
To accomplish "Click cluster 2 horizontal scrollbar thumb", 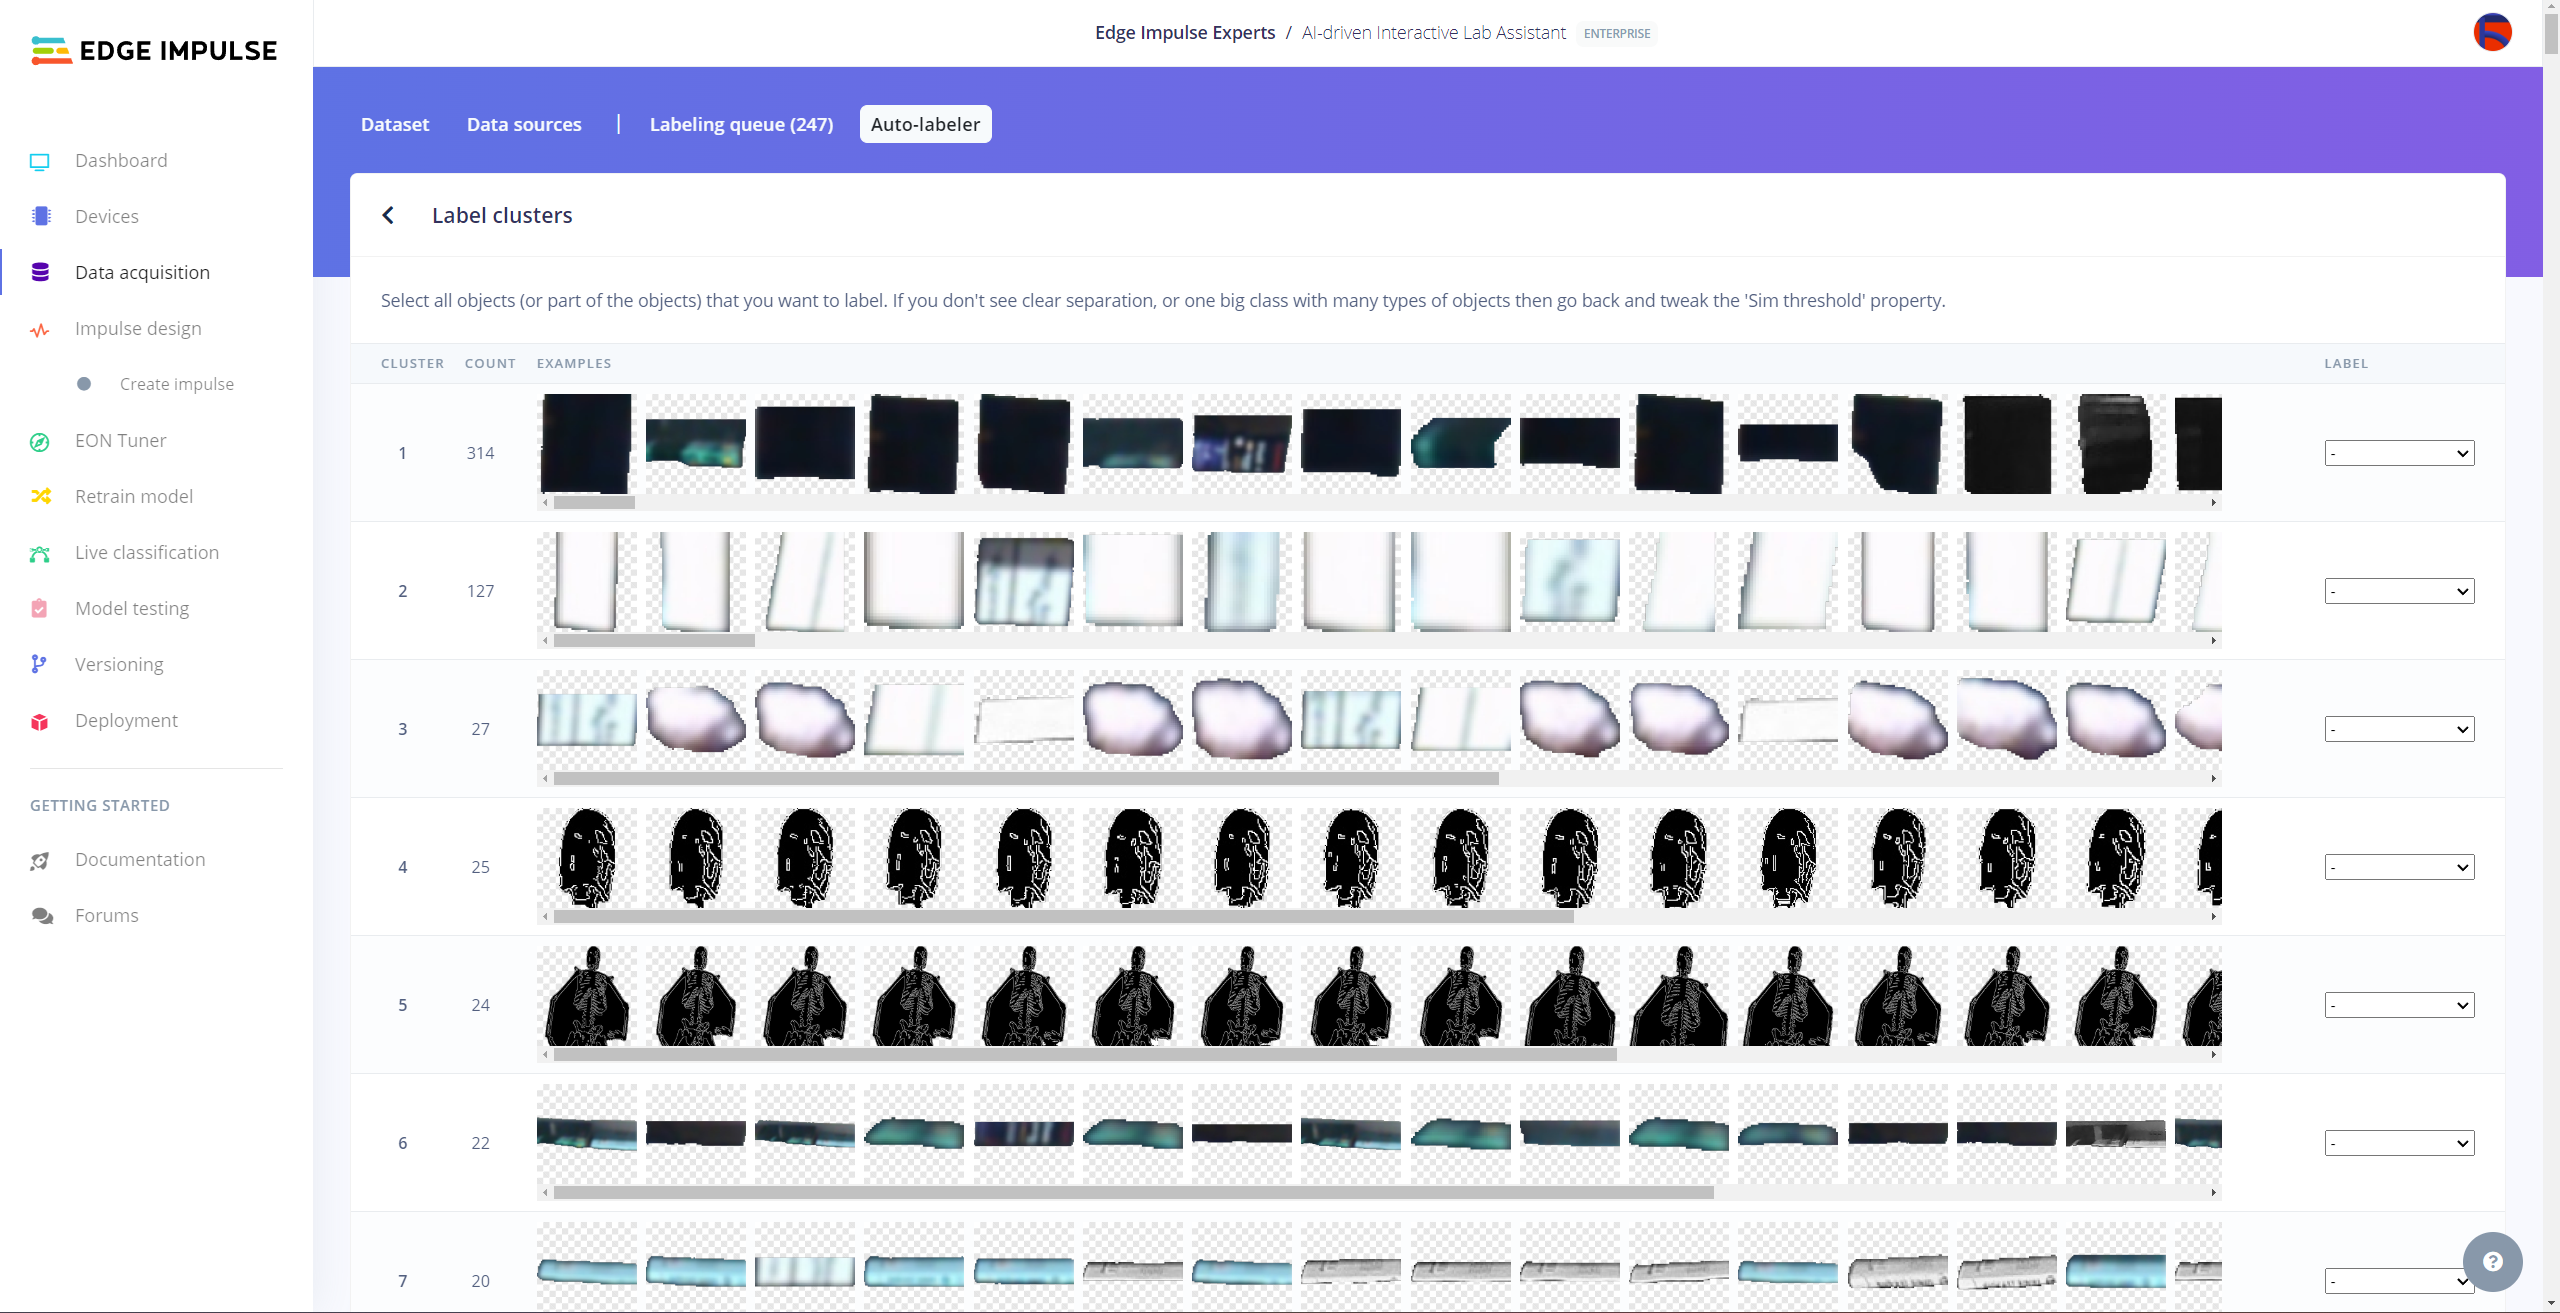I will pos(654,641).
